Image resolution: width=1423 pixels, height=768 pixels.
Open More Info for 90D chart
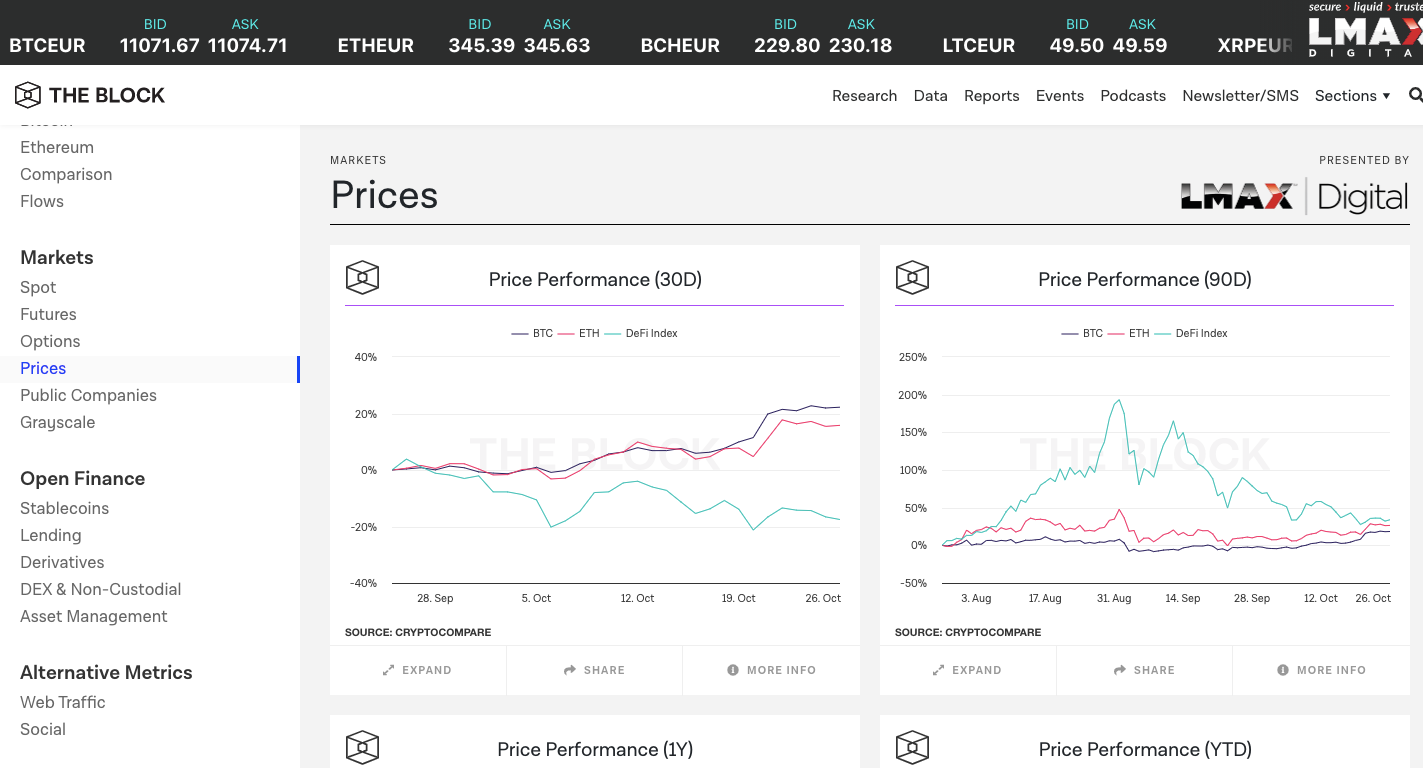[1321, 670]
